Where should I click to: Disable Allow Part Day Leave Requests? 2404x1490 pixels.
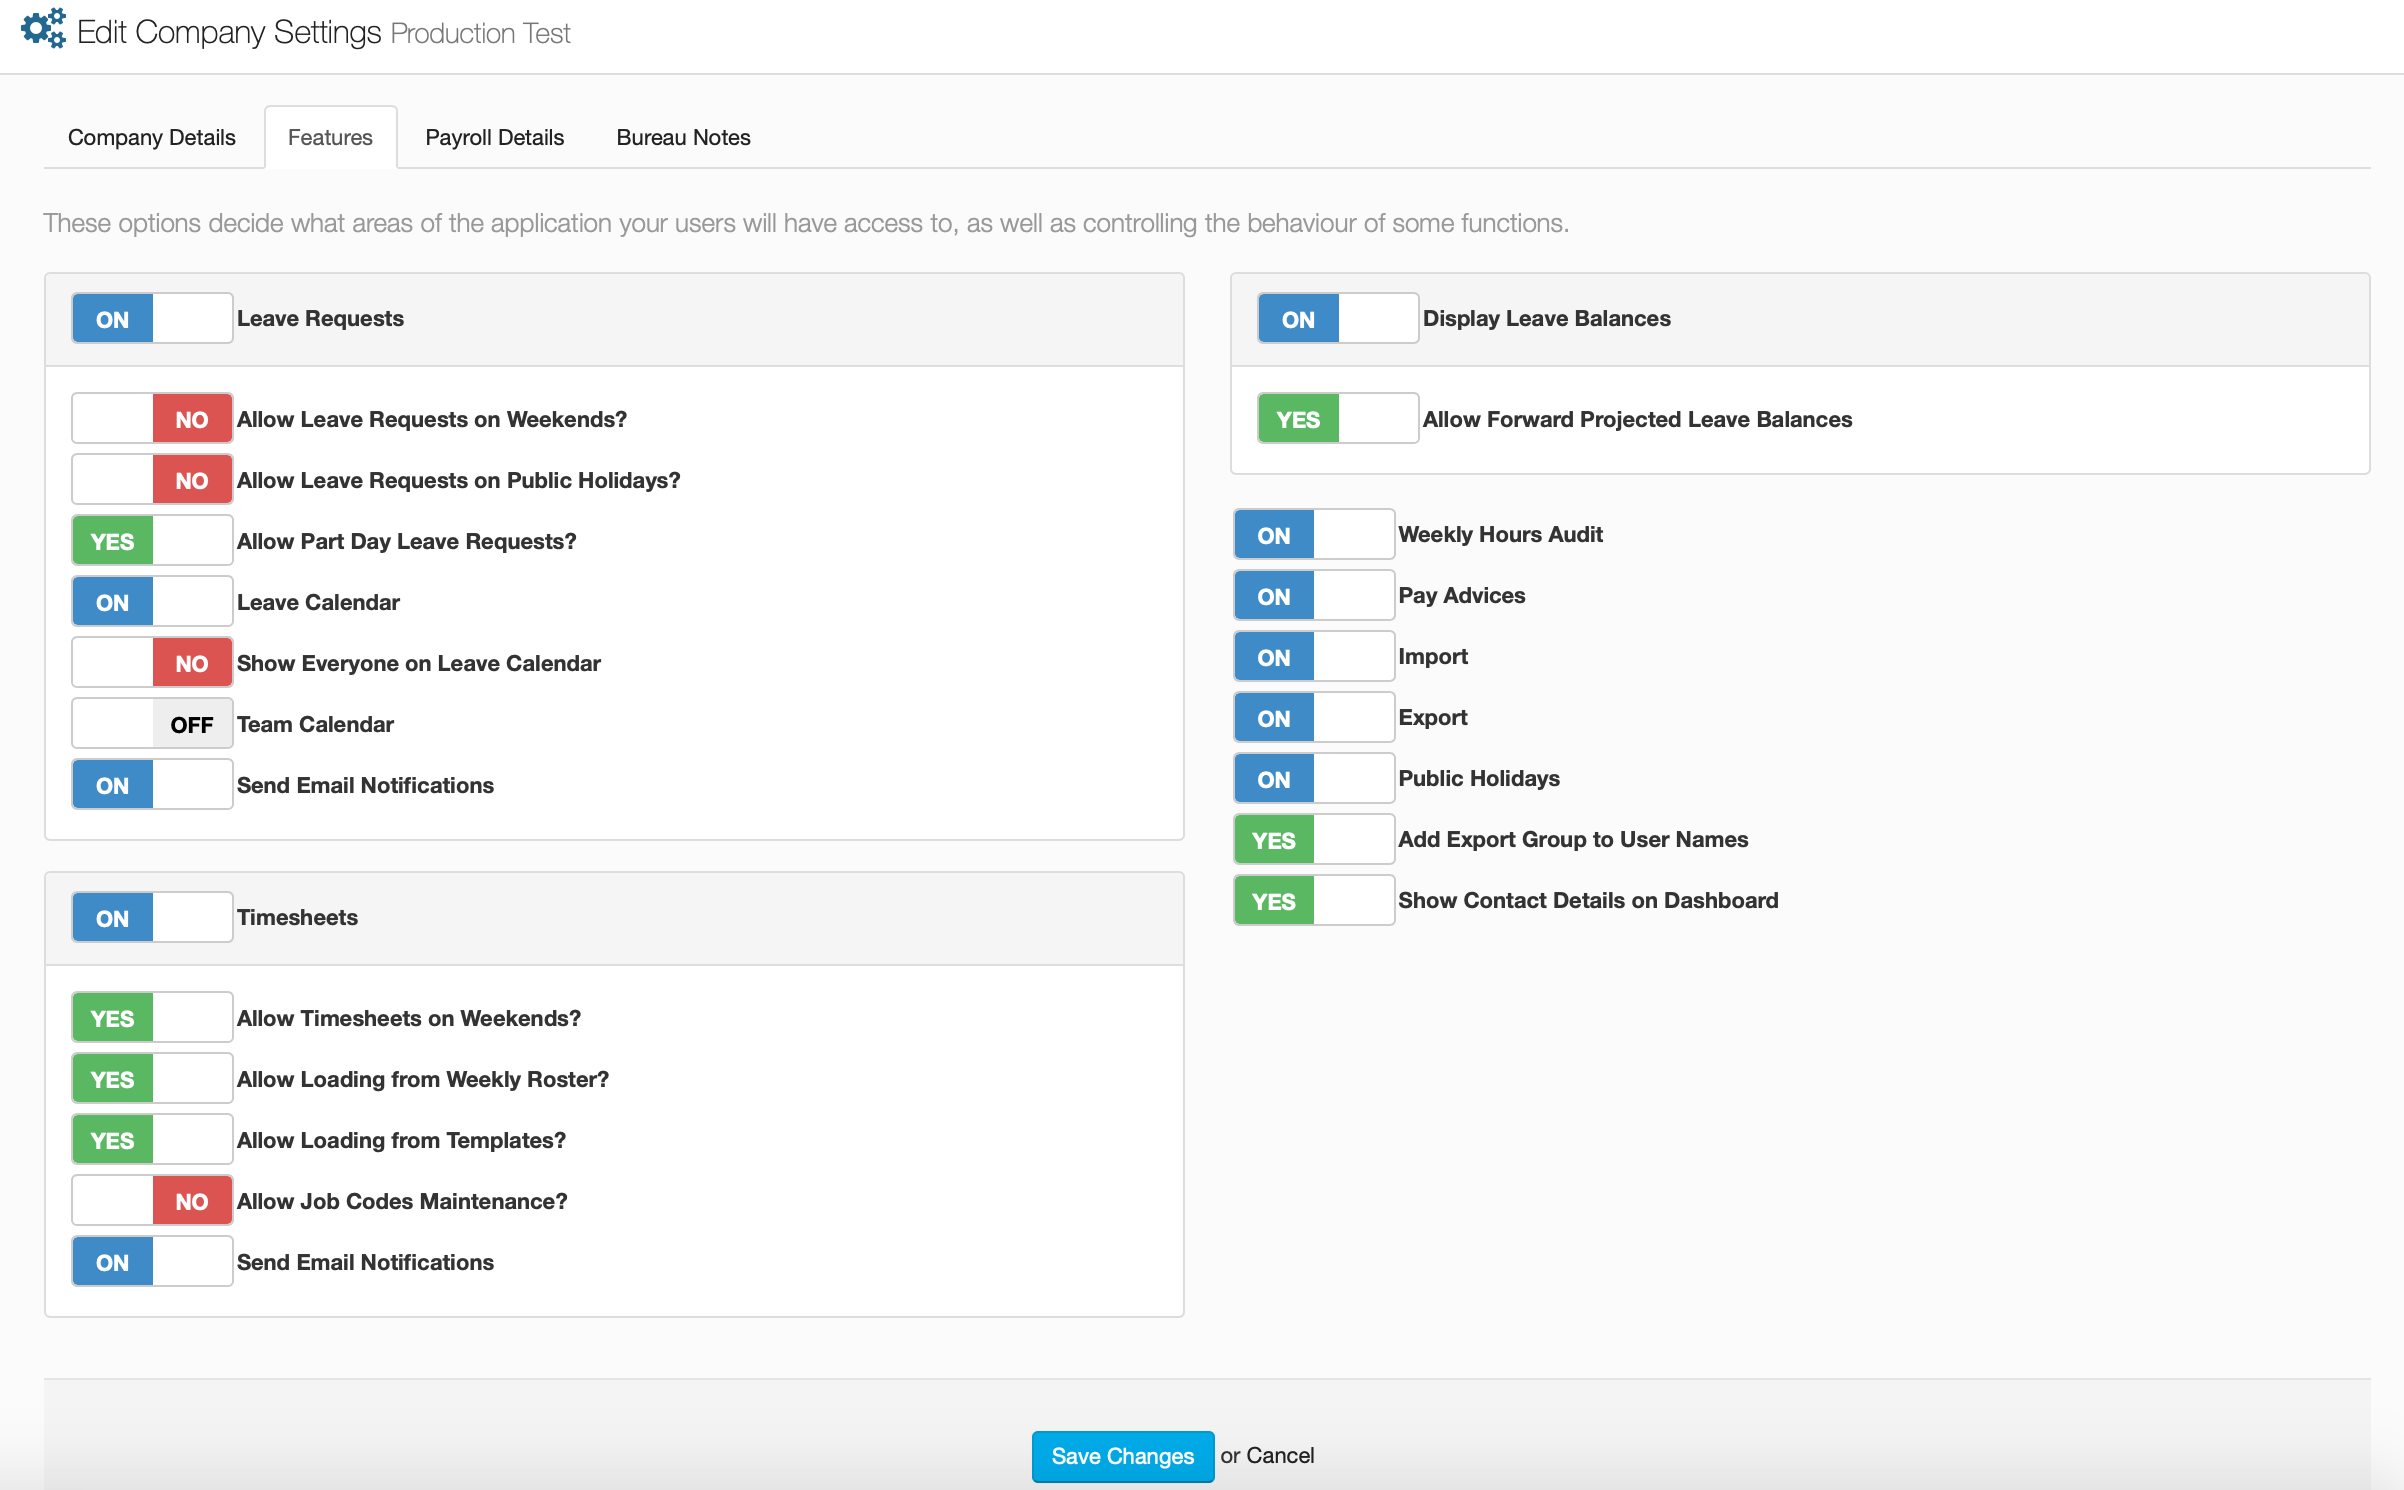[152, 541]
